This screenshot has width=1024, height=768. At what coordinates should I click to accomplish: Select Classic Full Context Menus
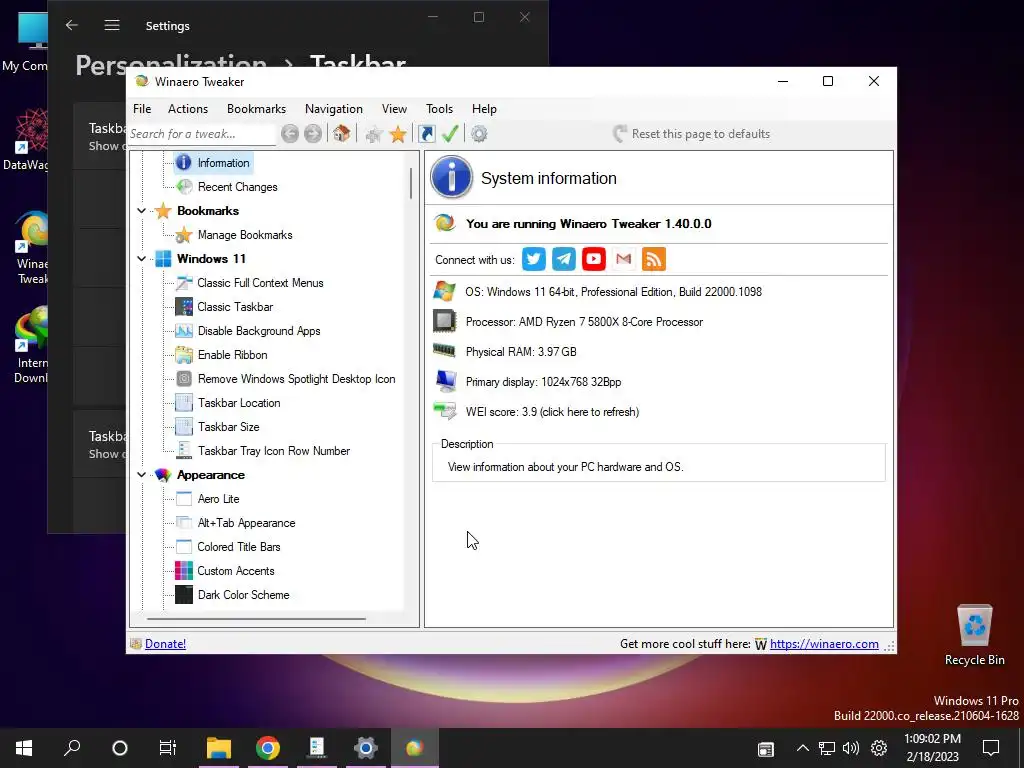(x=260, y=283)
